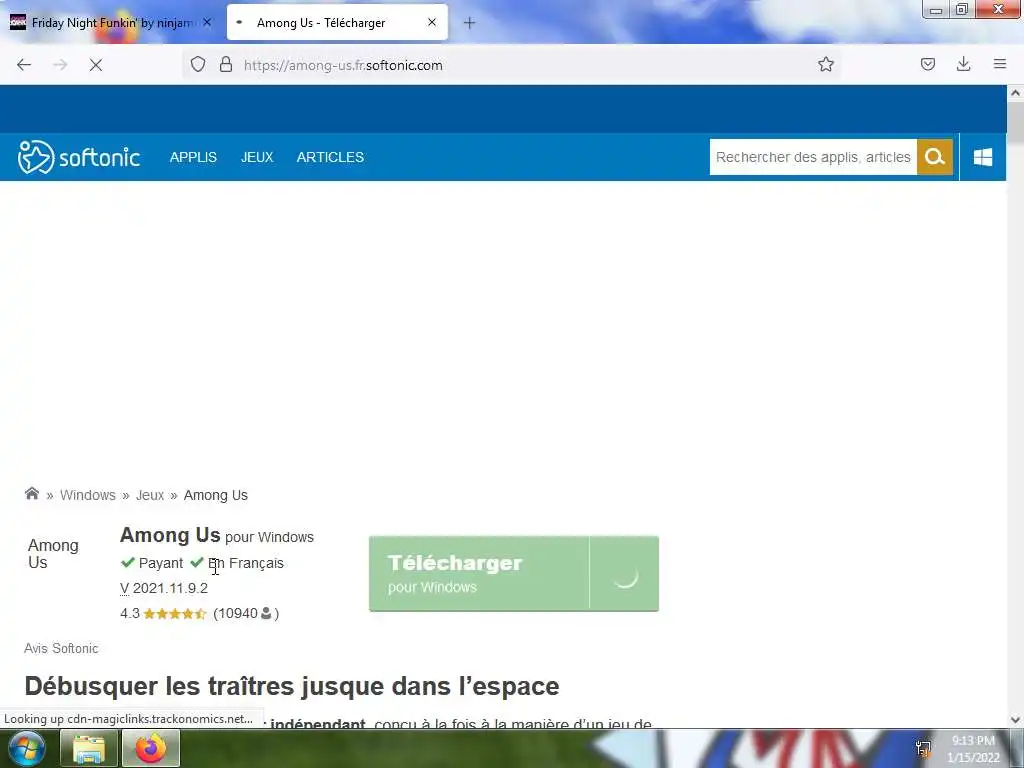Go to Softonic home breadcrumb icon

point(32,494)
